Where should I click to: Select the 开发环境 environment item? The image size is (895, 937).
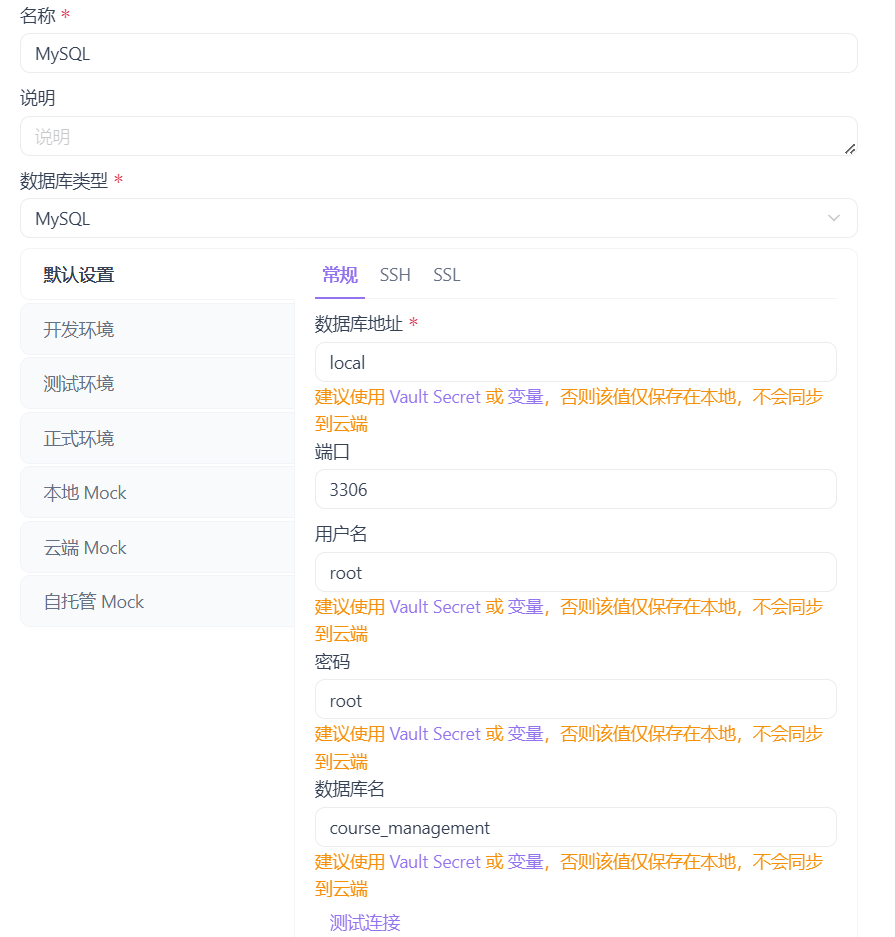coord(158,329)
